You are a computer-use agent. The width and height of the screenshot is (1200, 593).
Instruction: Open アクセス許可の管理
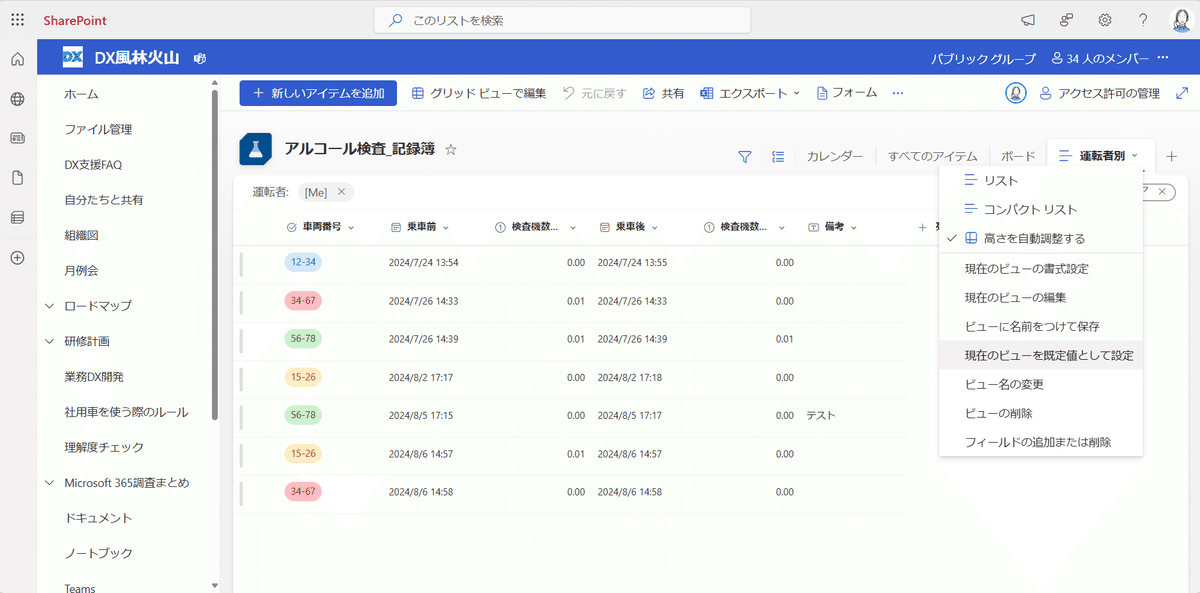1099,93
